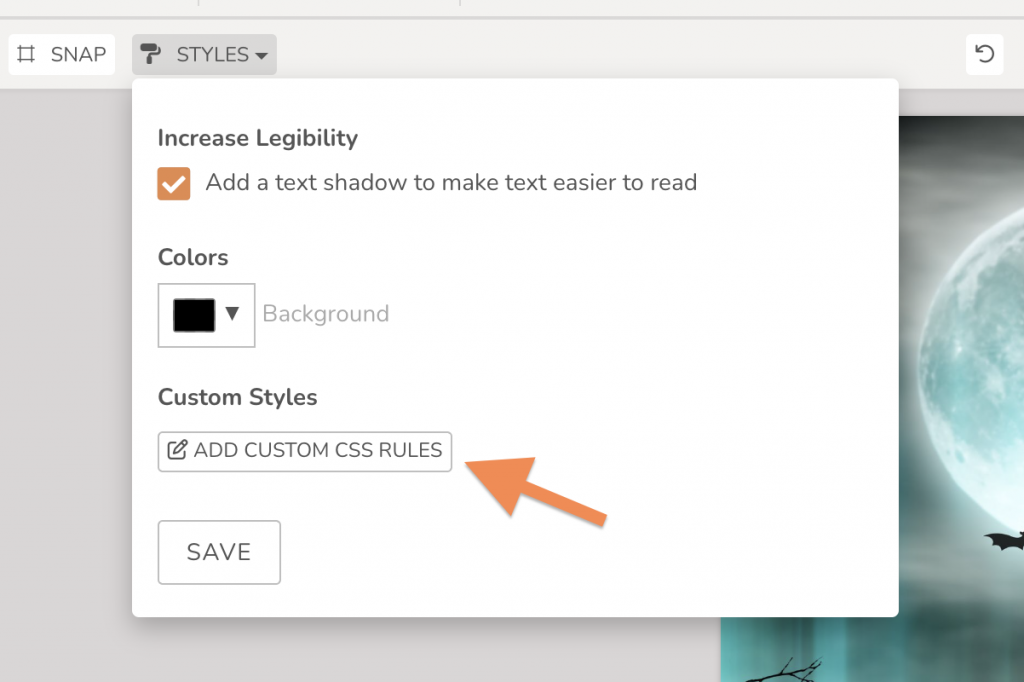
Task: Click the Background placeholder text field
Action: (x=326, y=313)
